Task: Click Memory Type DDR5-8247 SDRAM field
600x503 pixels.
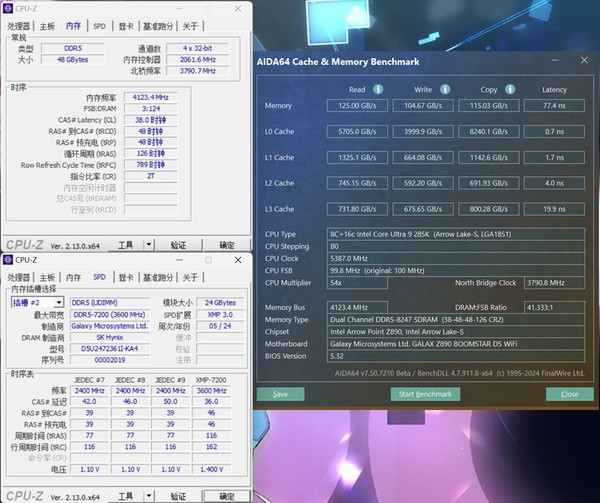Action: (456, 319)
